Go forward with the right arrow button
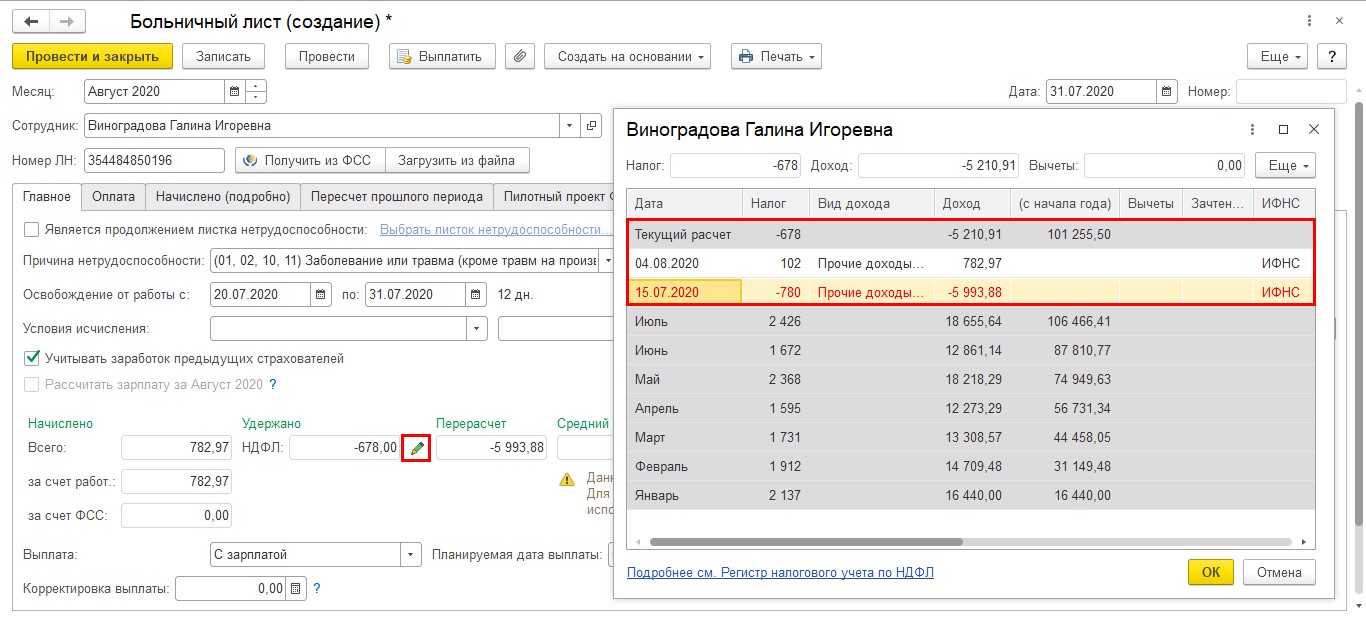Viewport: 1366px width, 629px height. pos(67,21)
